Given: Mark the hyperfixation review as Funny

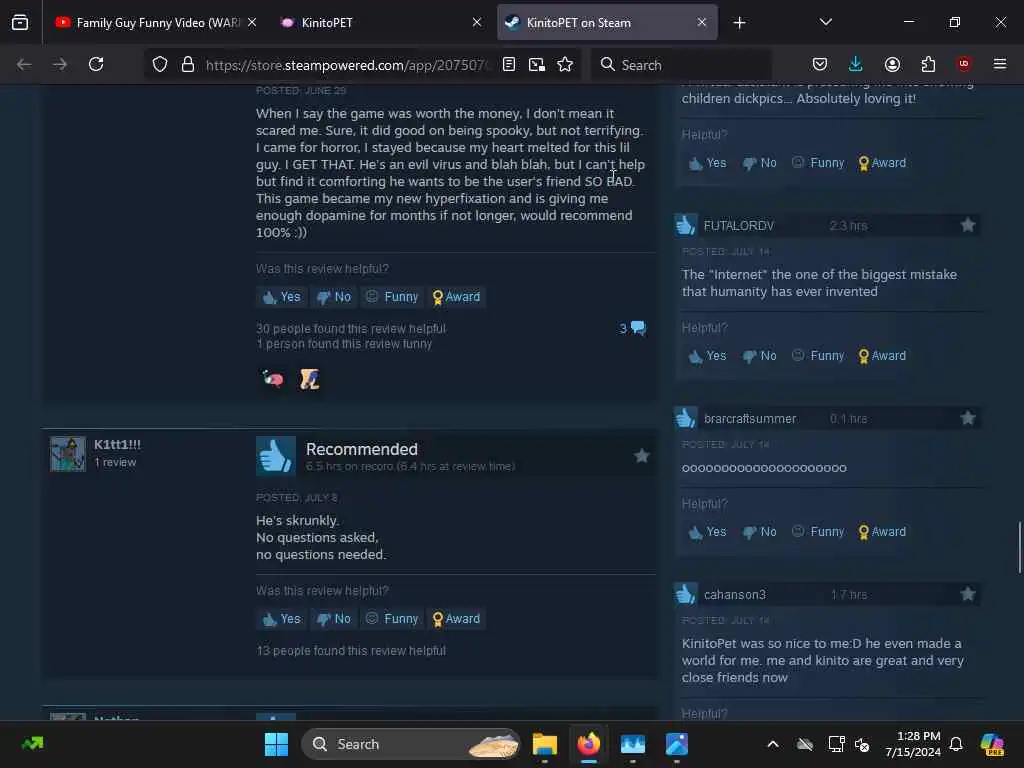Looking at the screenshot, I should pyautogui.click(x=392, y=297).
